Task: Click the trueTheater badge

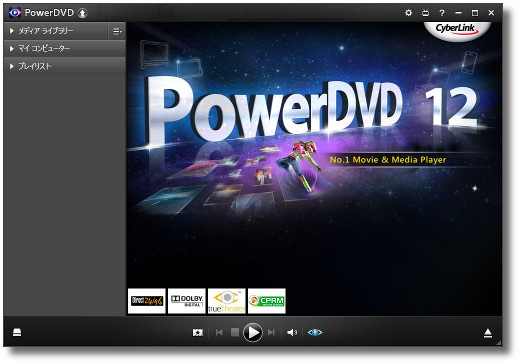Action: [x=227, y=301]
